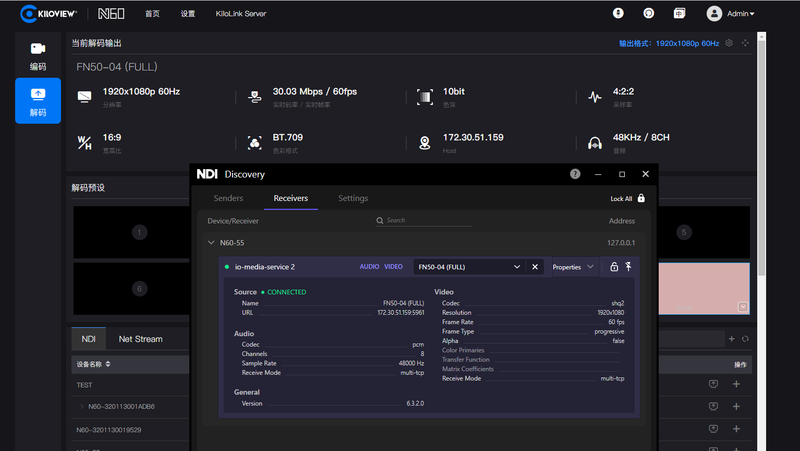Click the fullscreen arrows icon beside output format

(745, 43)
